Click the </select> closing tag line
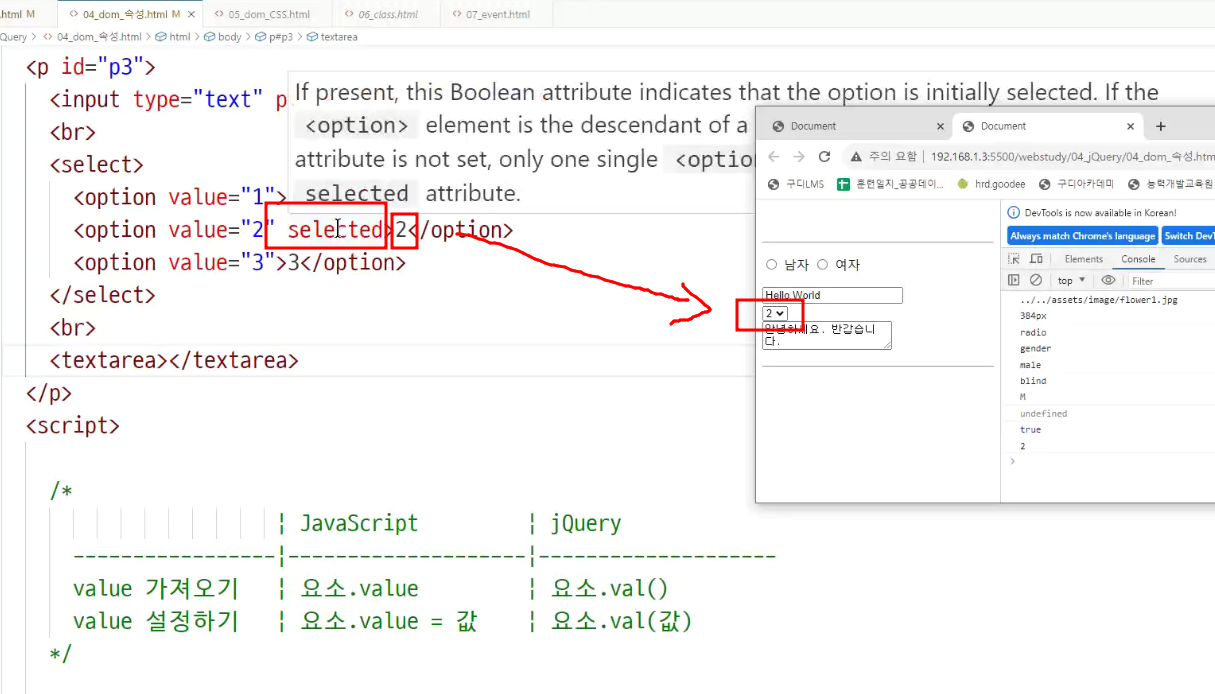Image resolution: width=1215 pixels, height=694 pixels. [103, 295]
